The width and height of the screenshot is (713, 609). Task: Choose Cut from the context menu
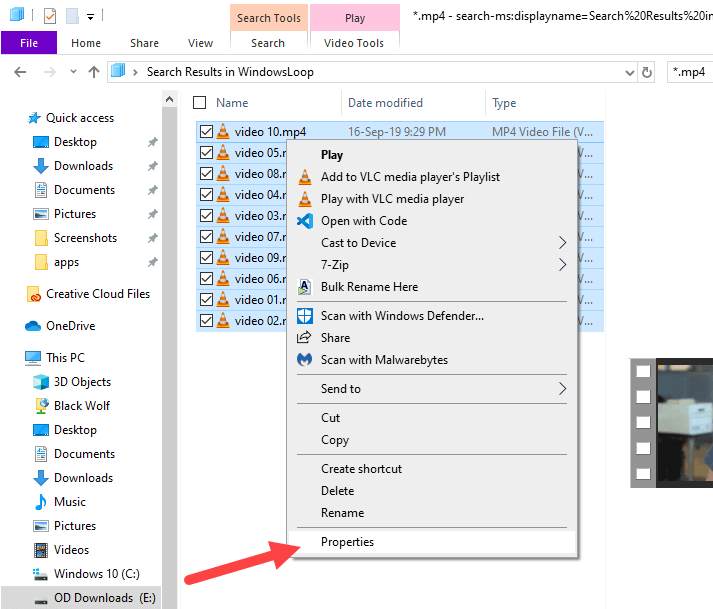(432, 418)
